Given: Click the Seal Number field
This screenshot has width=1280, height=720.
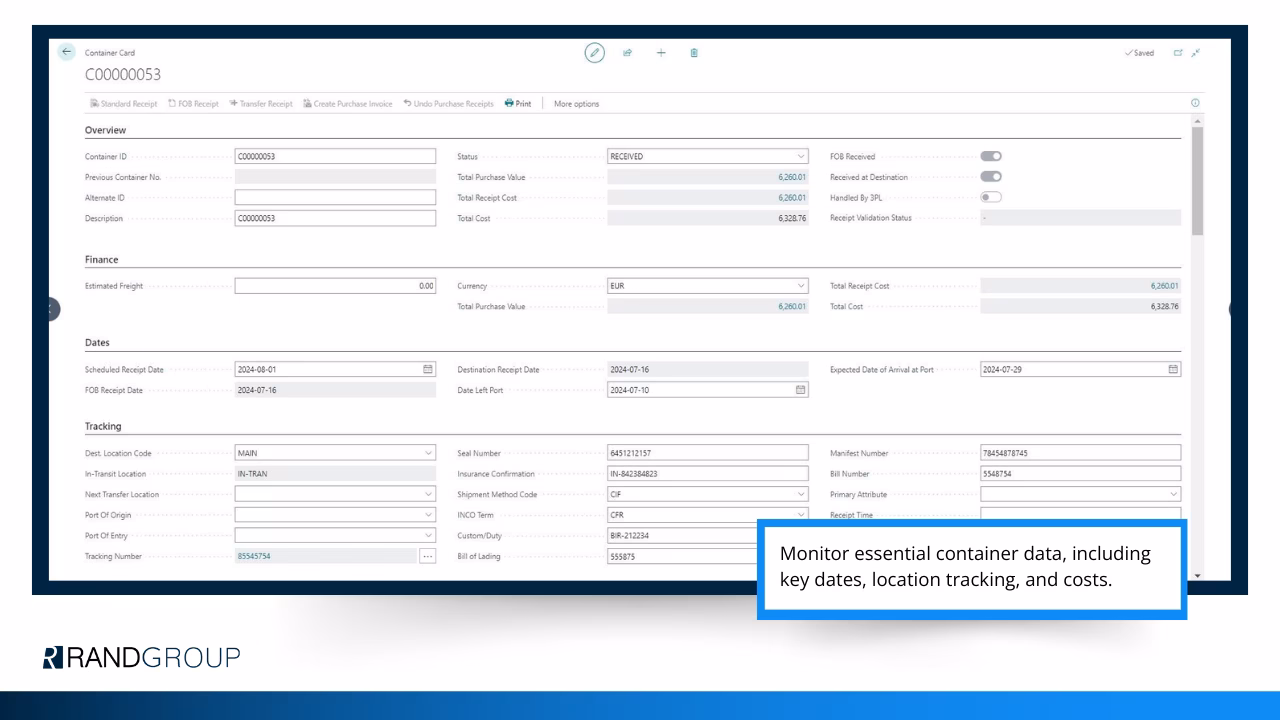Looking at the screenshot, I should pos(707,453).
